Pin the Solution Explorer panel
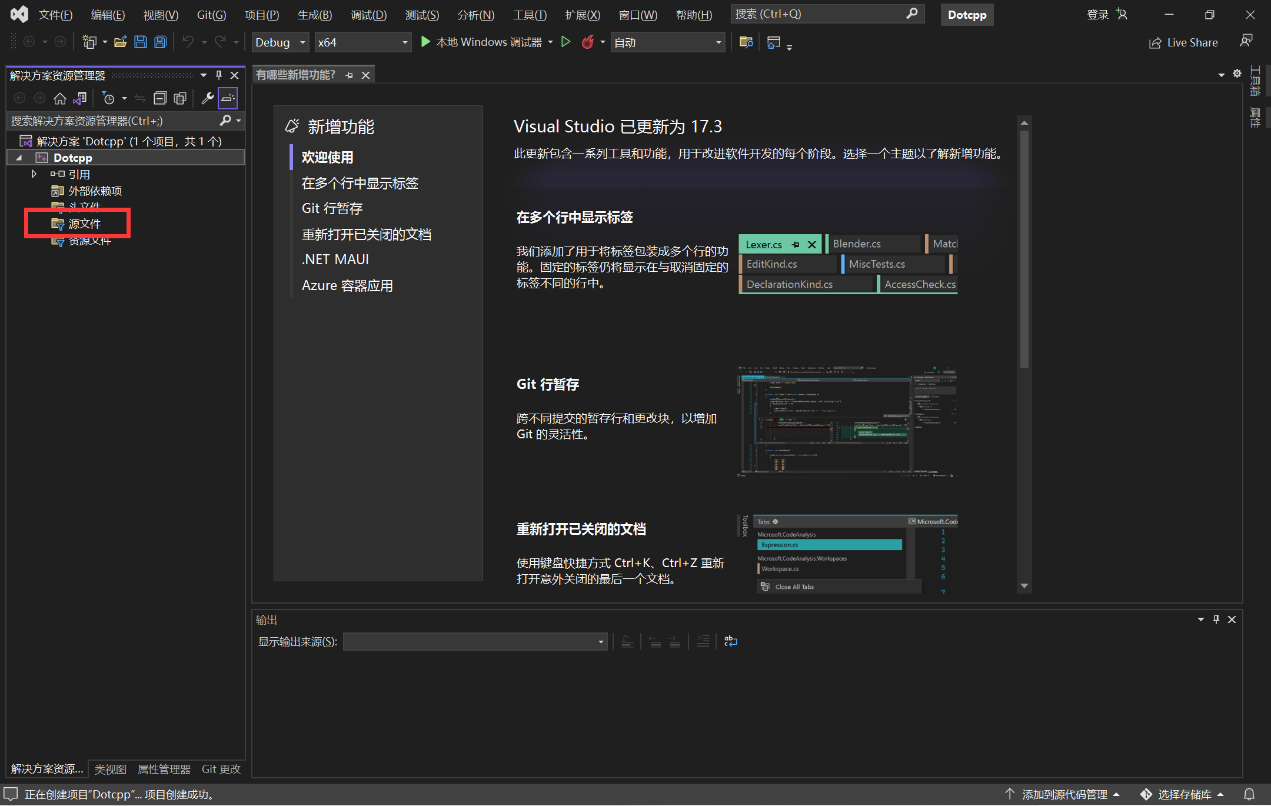Viewport: 1271px width, 806px height. pyautogui.click(x=219, y=76)
